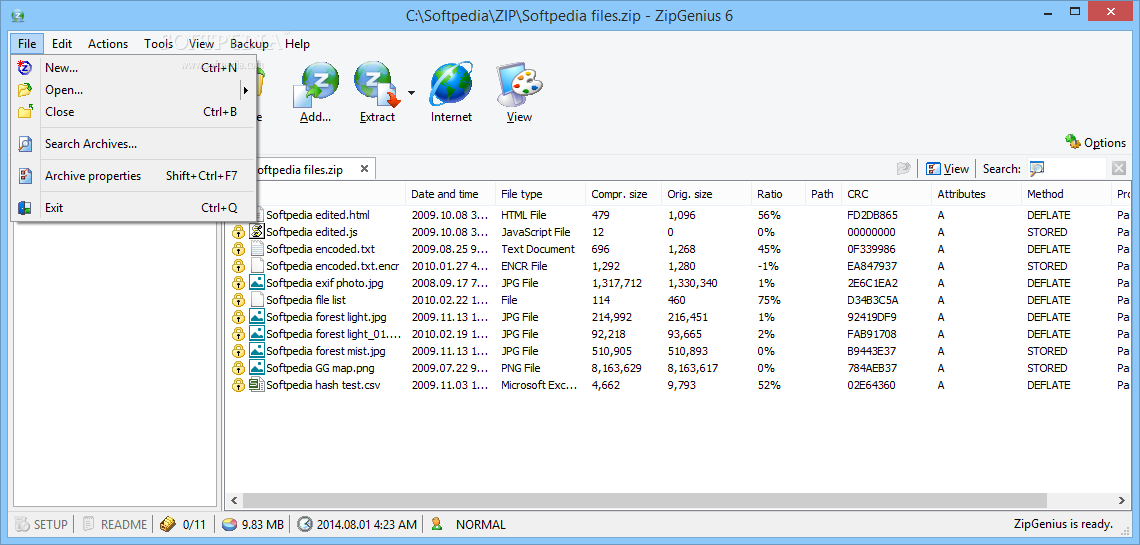1140x545 pixels.
Task: Click the clock icon in status bar
Action: (305, 524)
